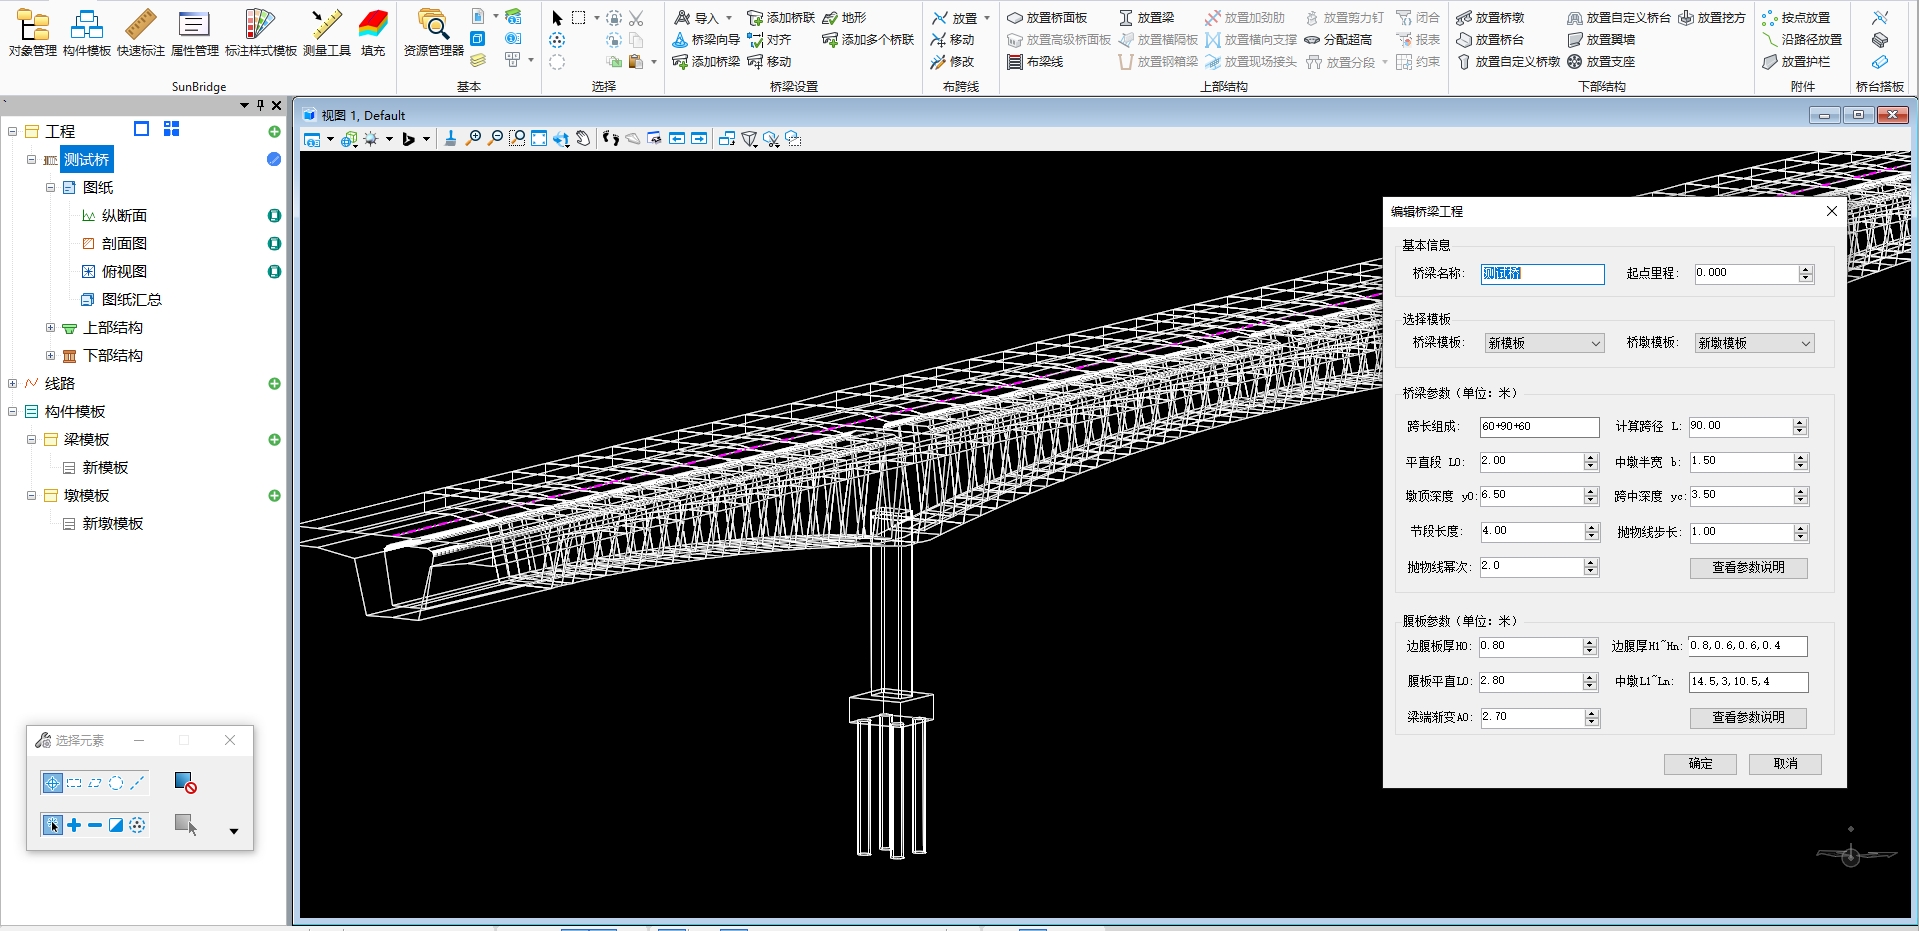
Task: Click the zoom out icon in view toolbar
Action: point(495,139)
